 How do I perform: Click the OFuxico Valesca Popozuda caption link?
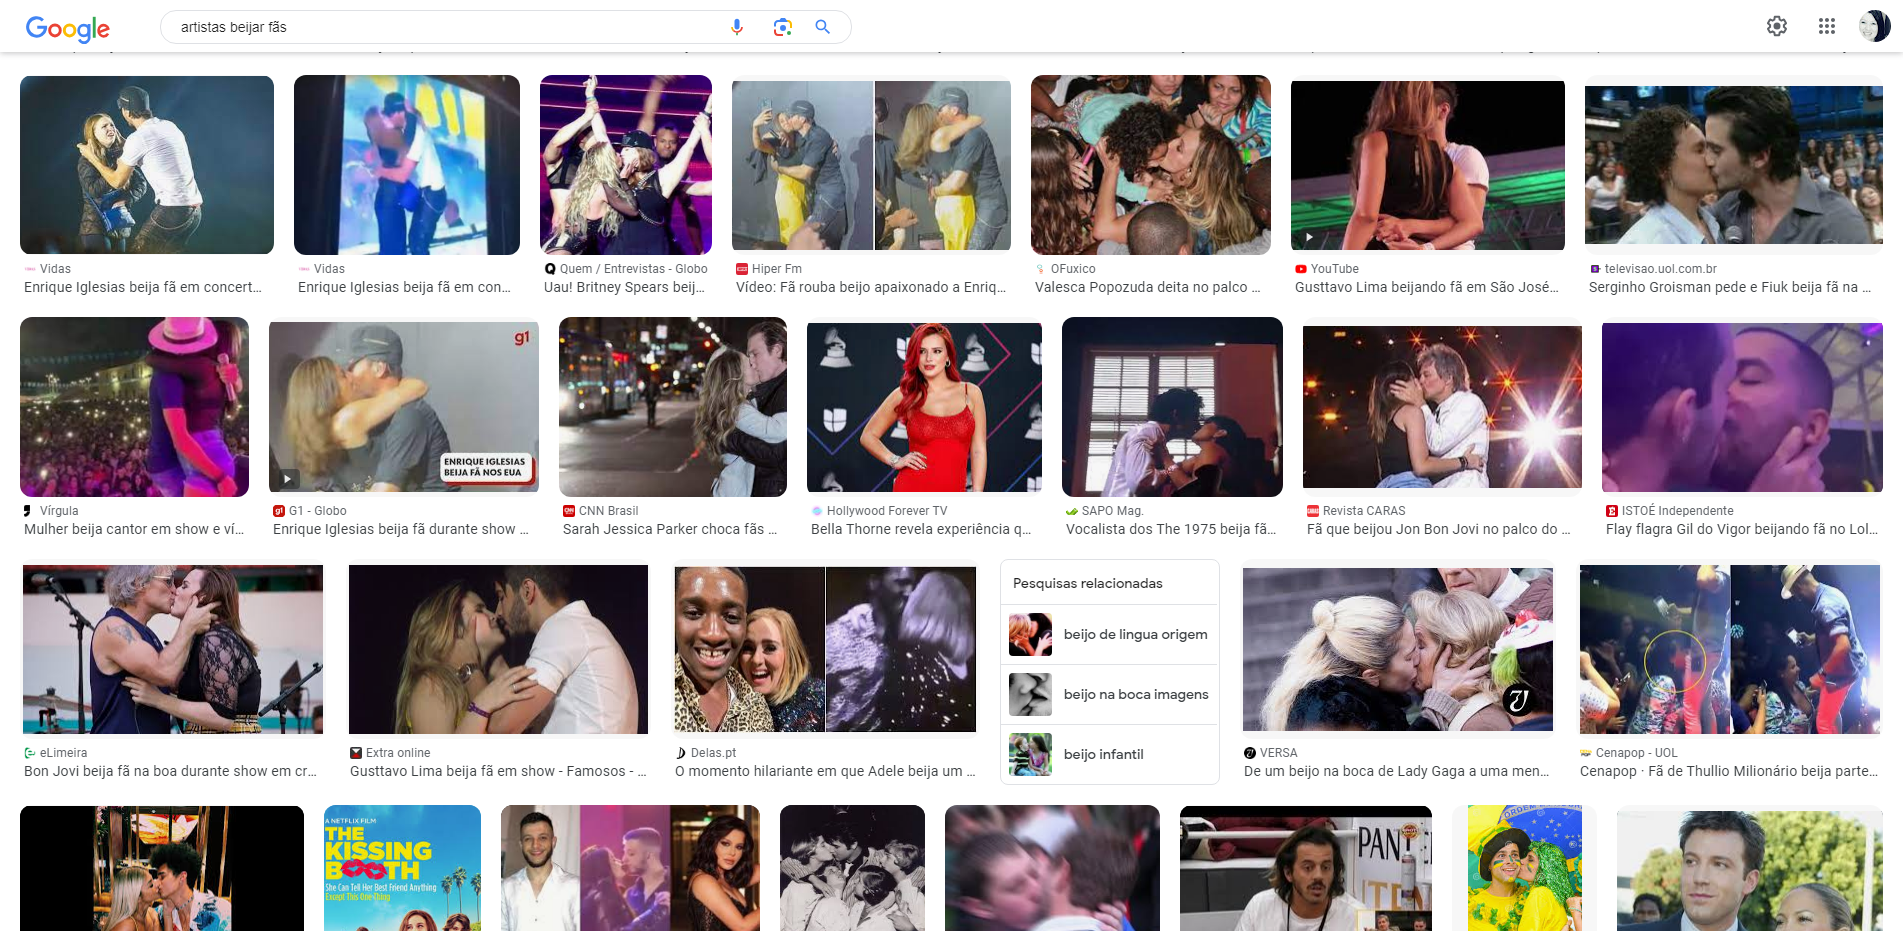click(1147, 287)
